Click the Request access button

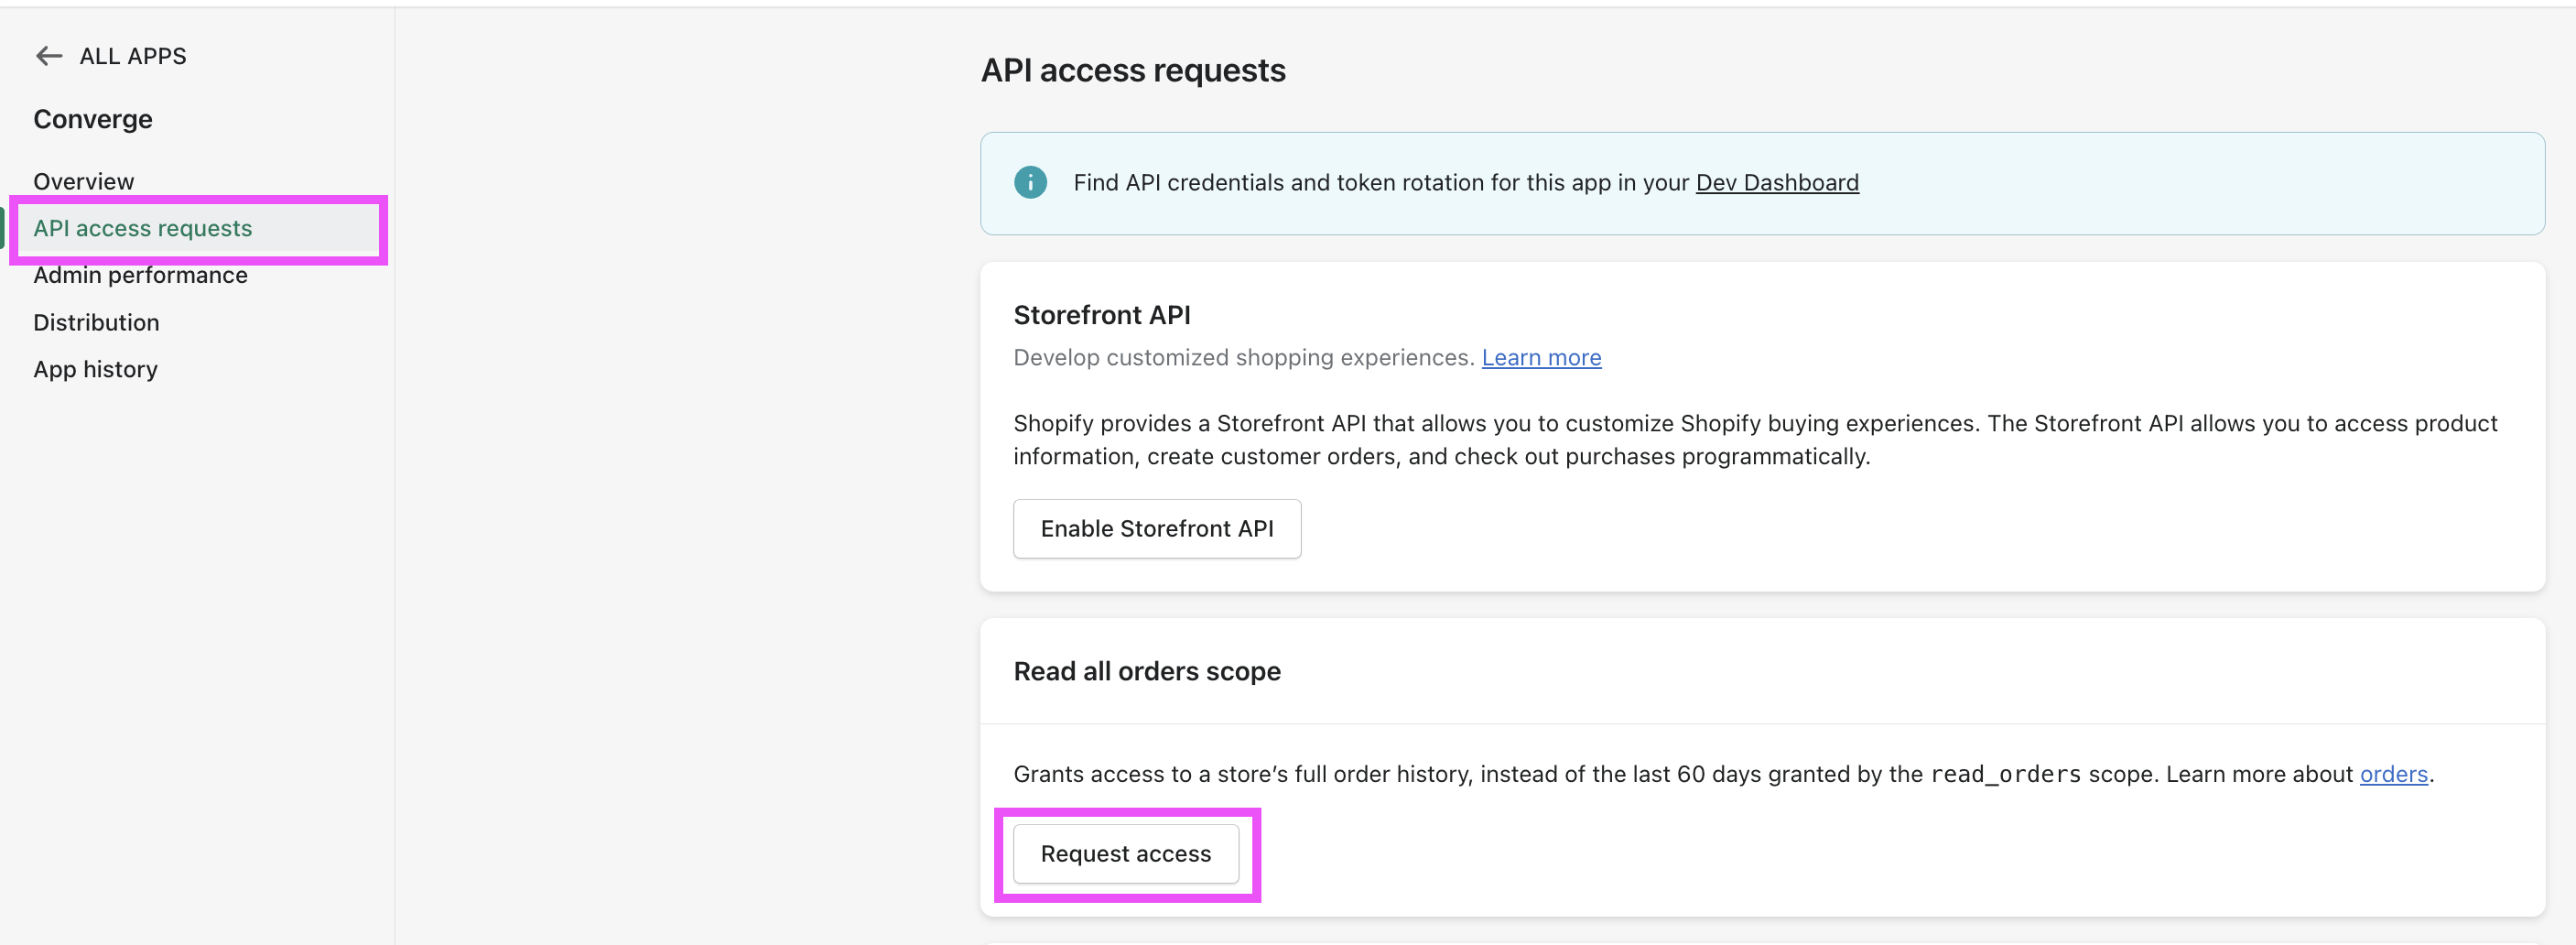(x=1125, y=853)
